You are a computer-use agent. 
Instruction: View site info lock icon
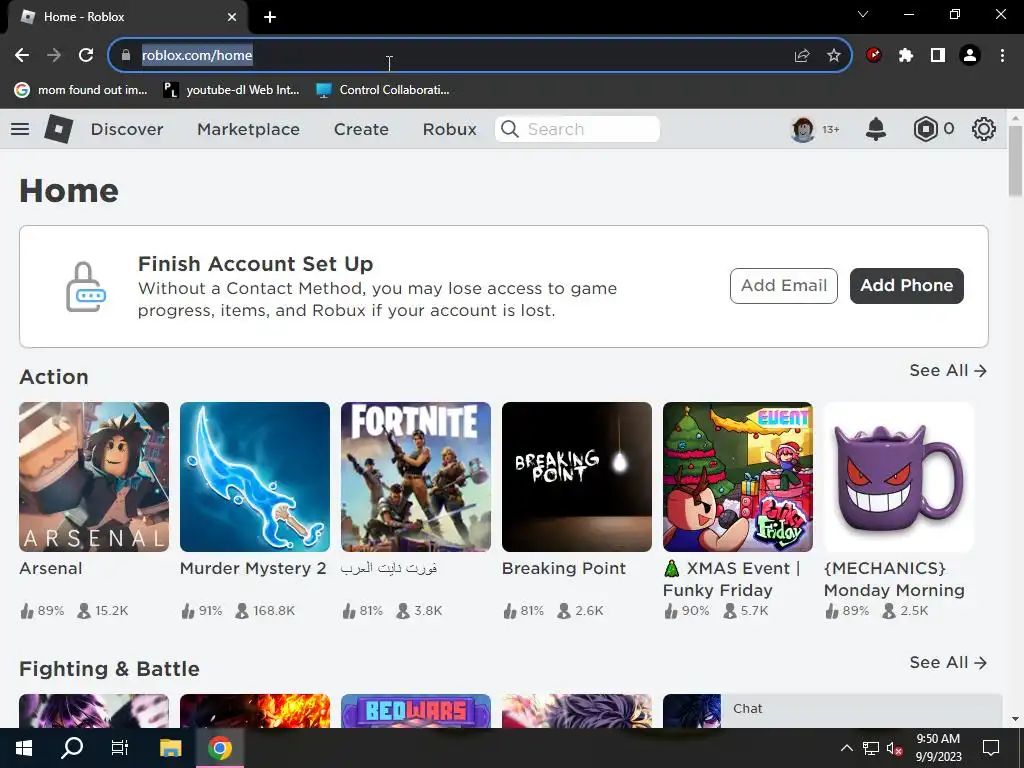[x=126, y=56]
